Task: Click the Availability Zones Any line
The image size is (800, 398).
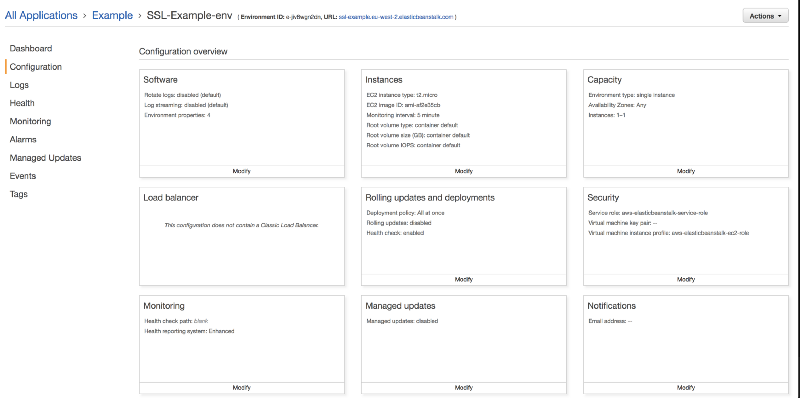Action: click(617, 105)
